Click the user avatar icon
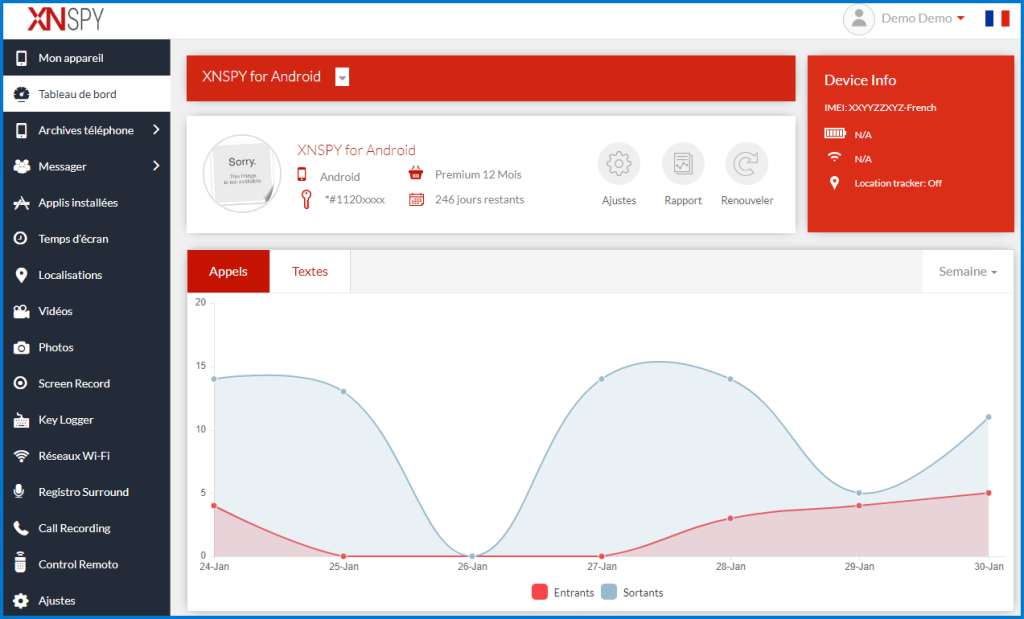The height and width of the screenshot is (619, 1024). pos(859,19)
